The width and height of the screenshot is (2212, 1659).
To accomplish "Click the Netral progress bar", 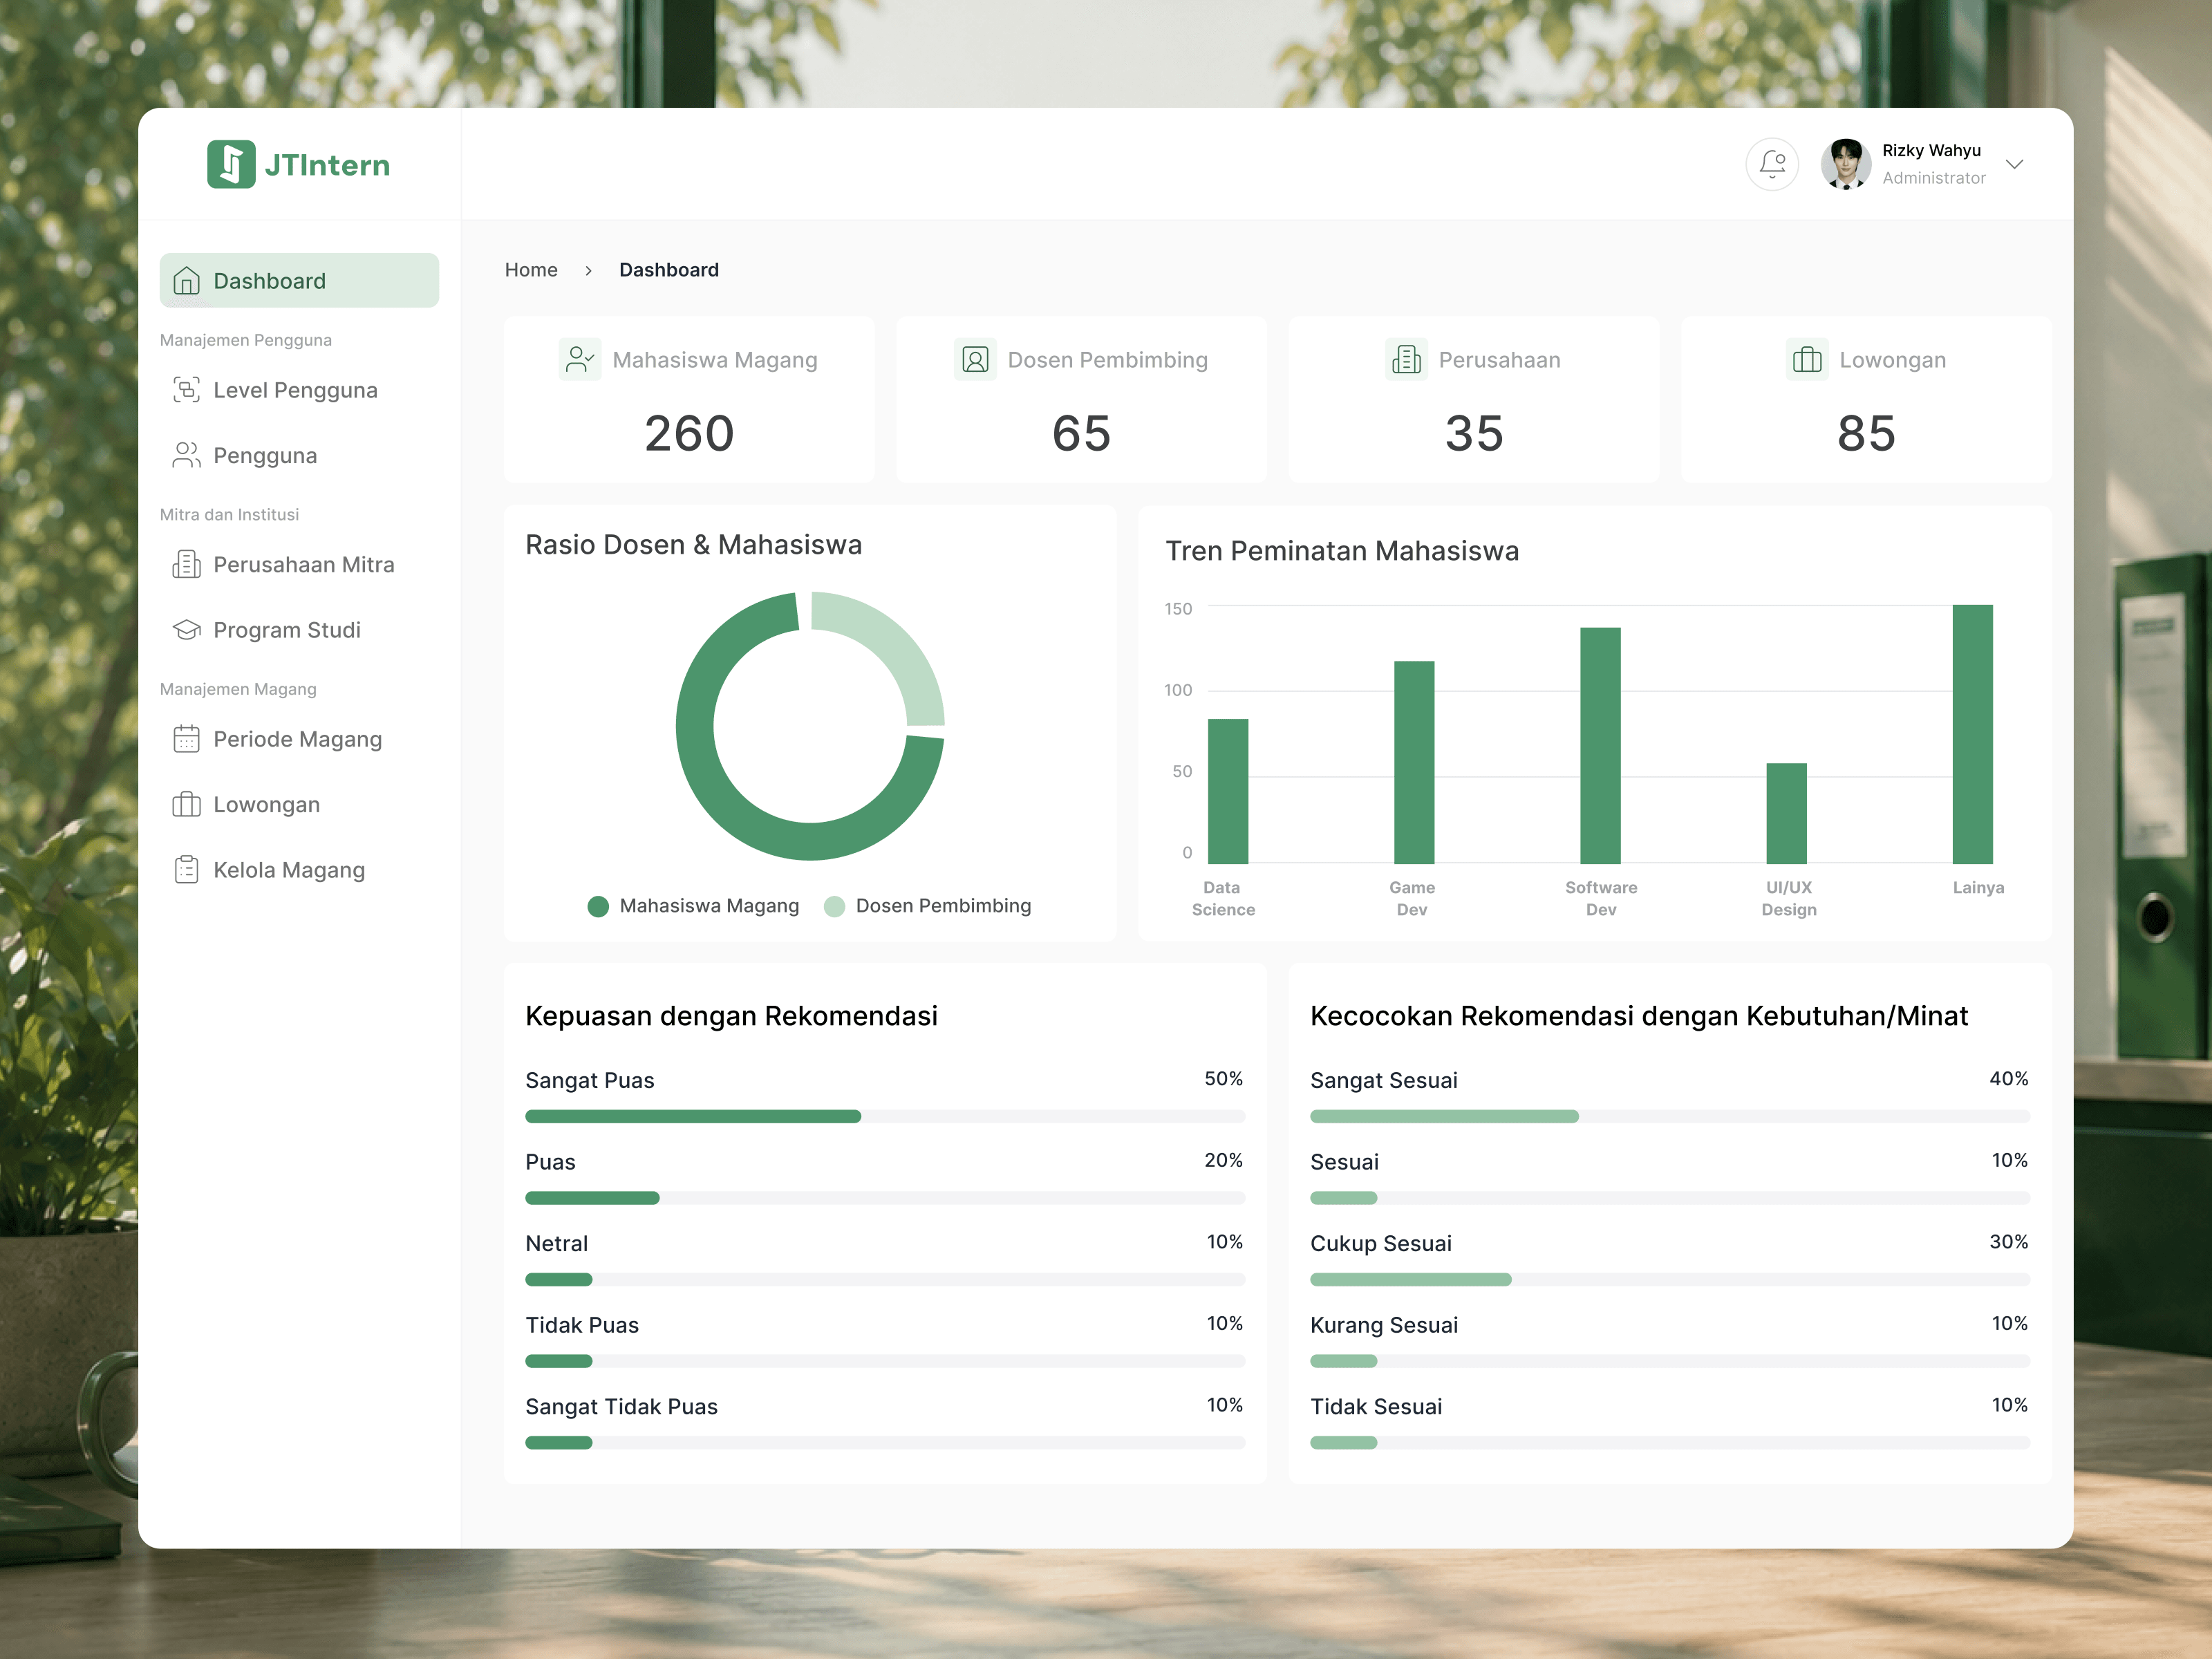I will pos(885,1279).
